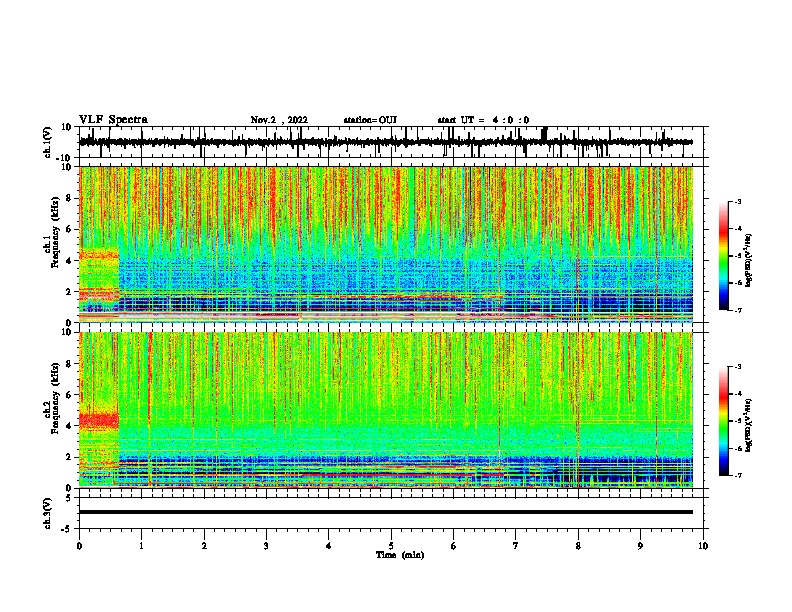The width and height of the screenshot is (792, 612).
Task: Click time axis tick label '1'
Action: pyautogui.click(x=141, y=546)
